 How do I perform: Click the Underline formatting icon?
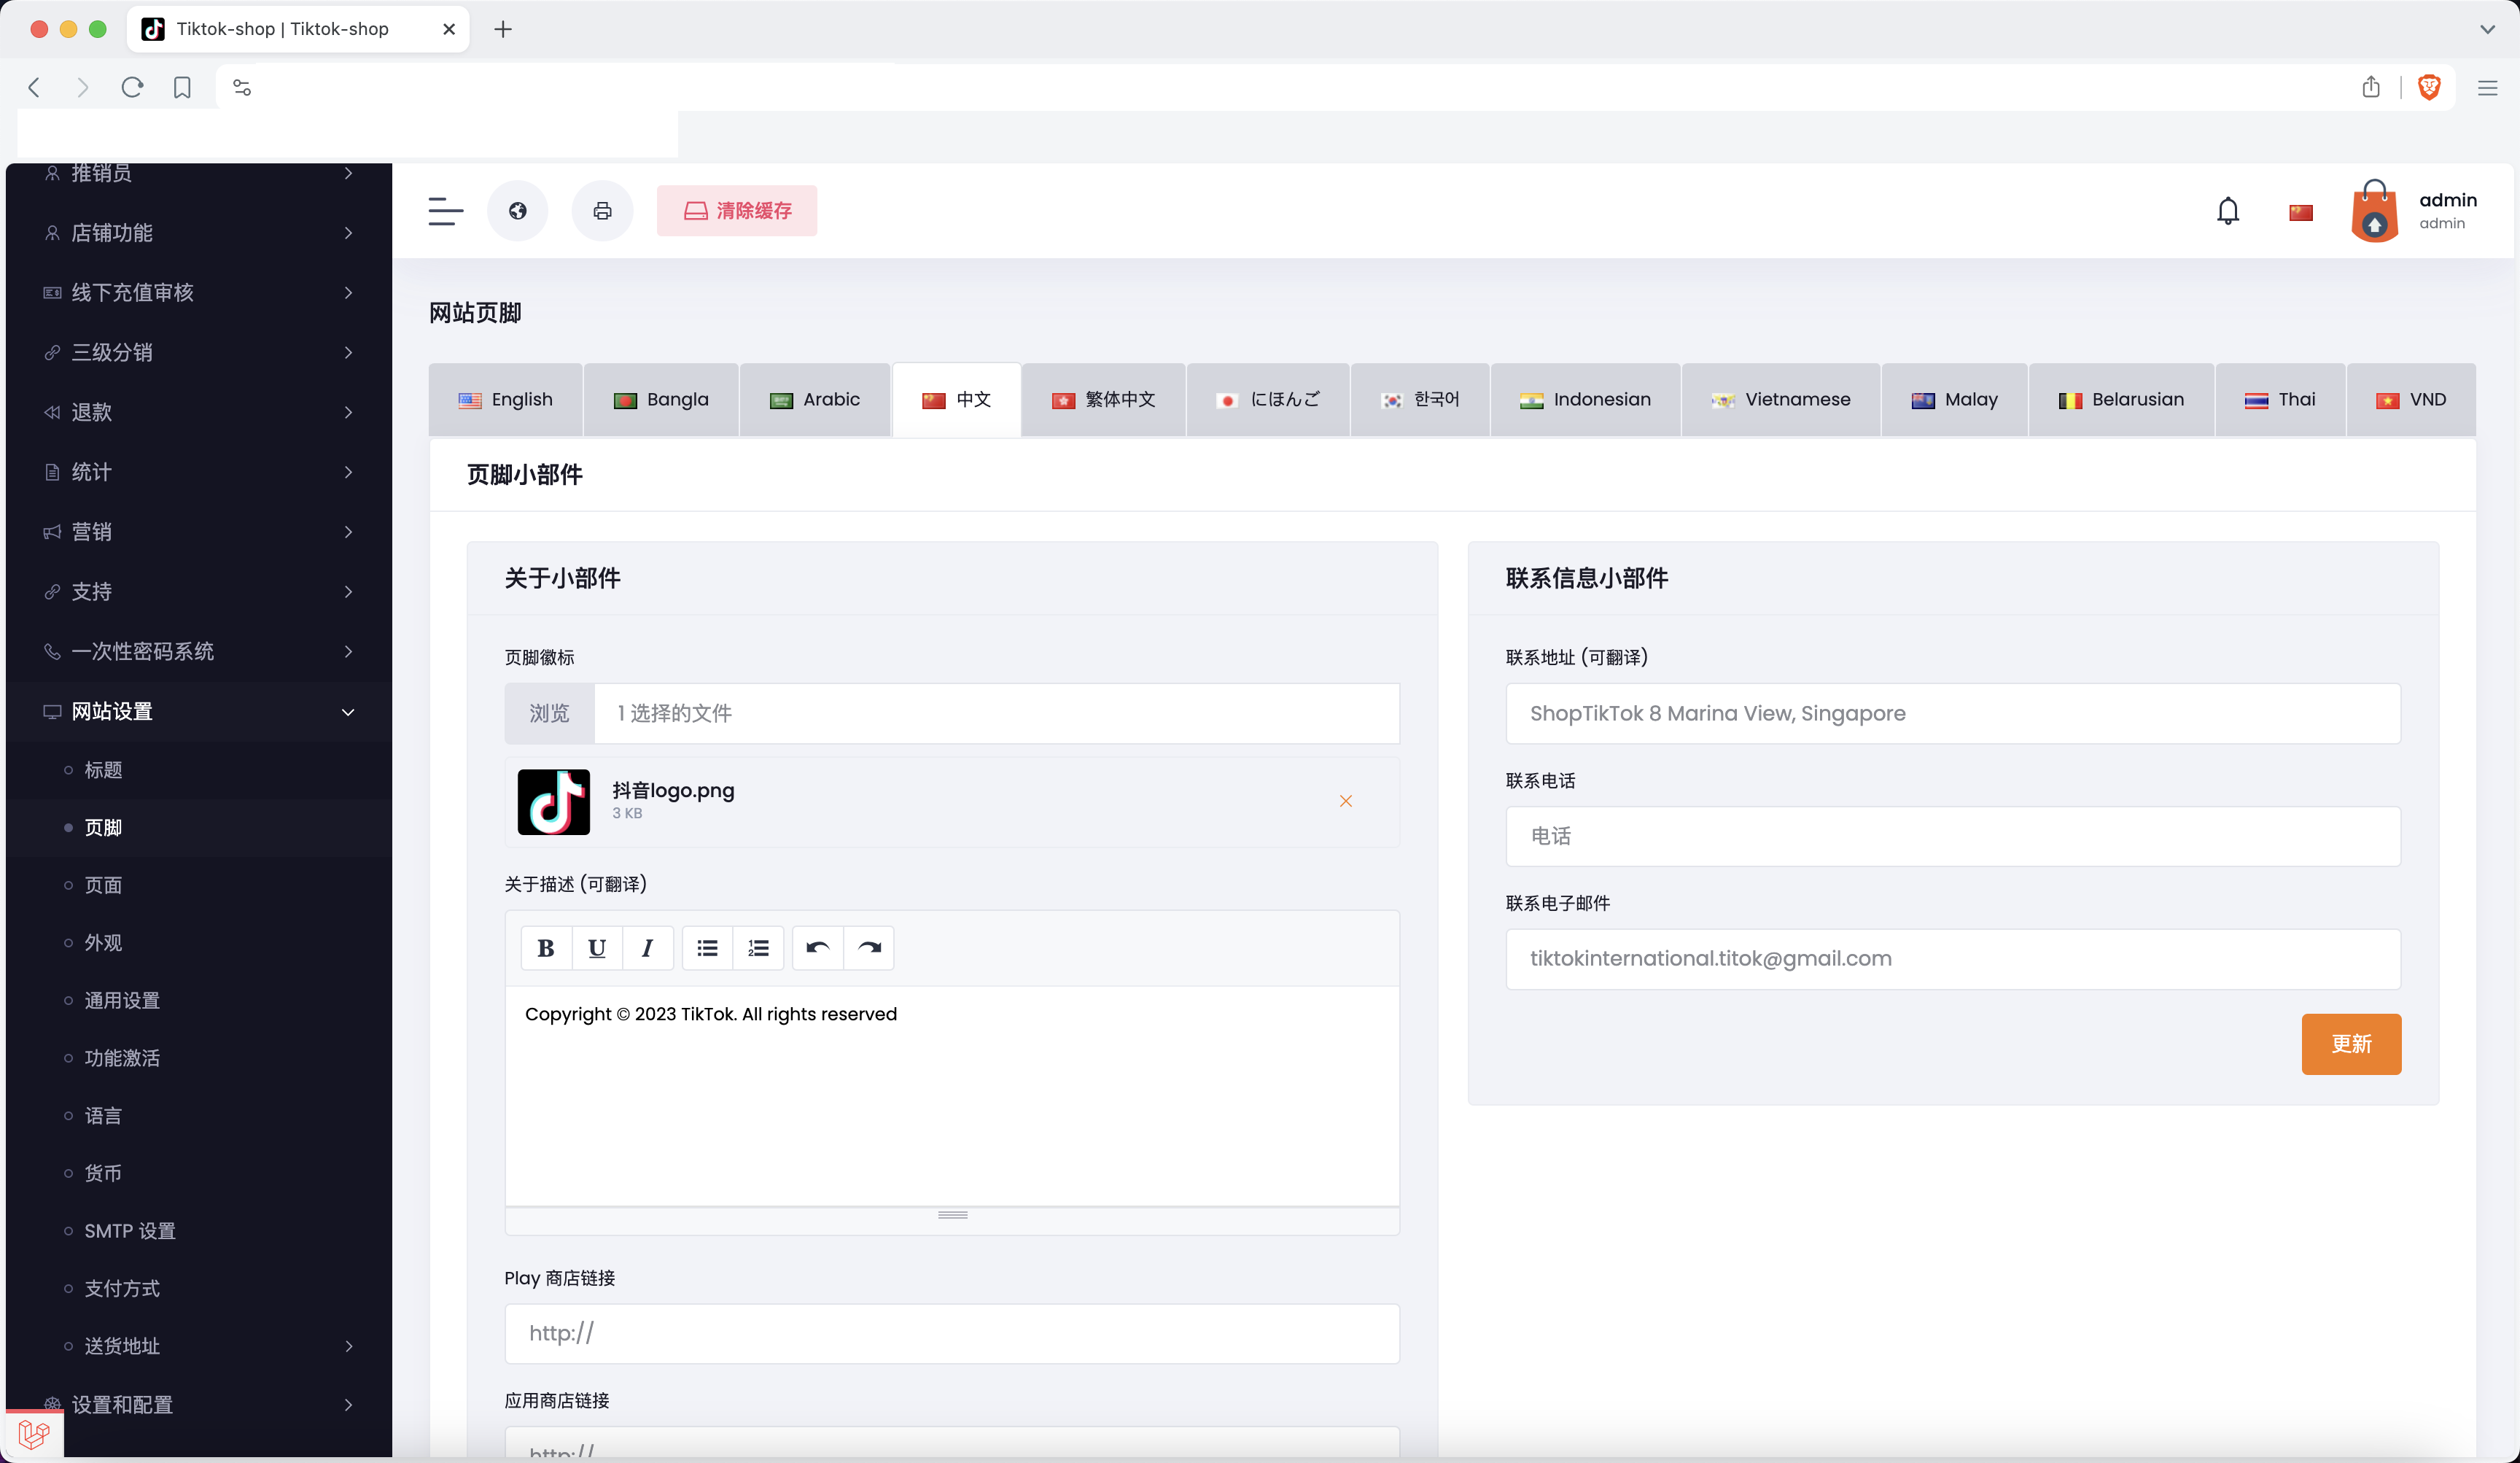[597, 947]
